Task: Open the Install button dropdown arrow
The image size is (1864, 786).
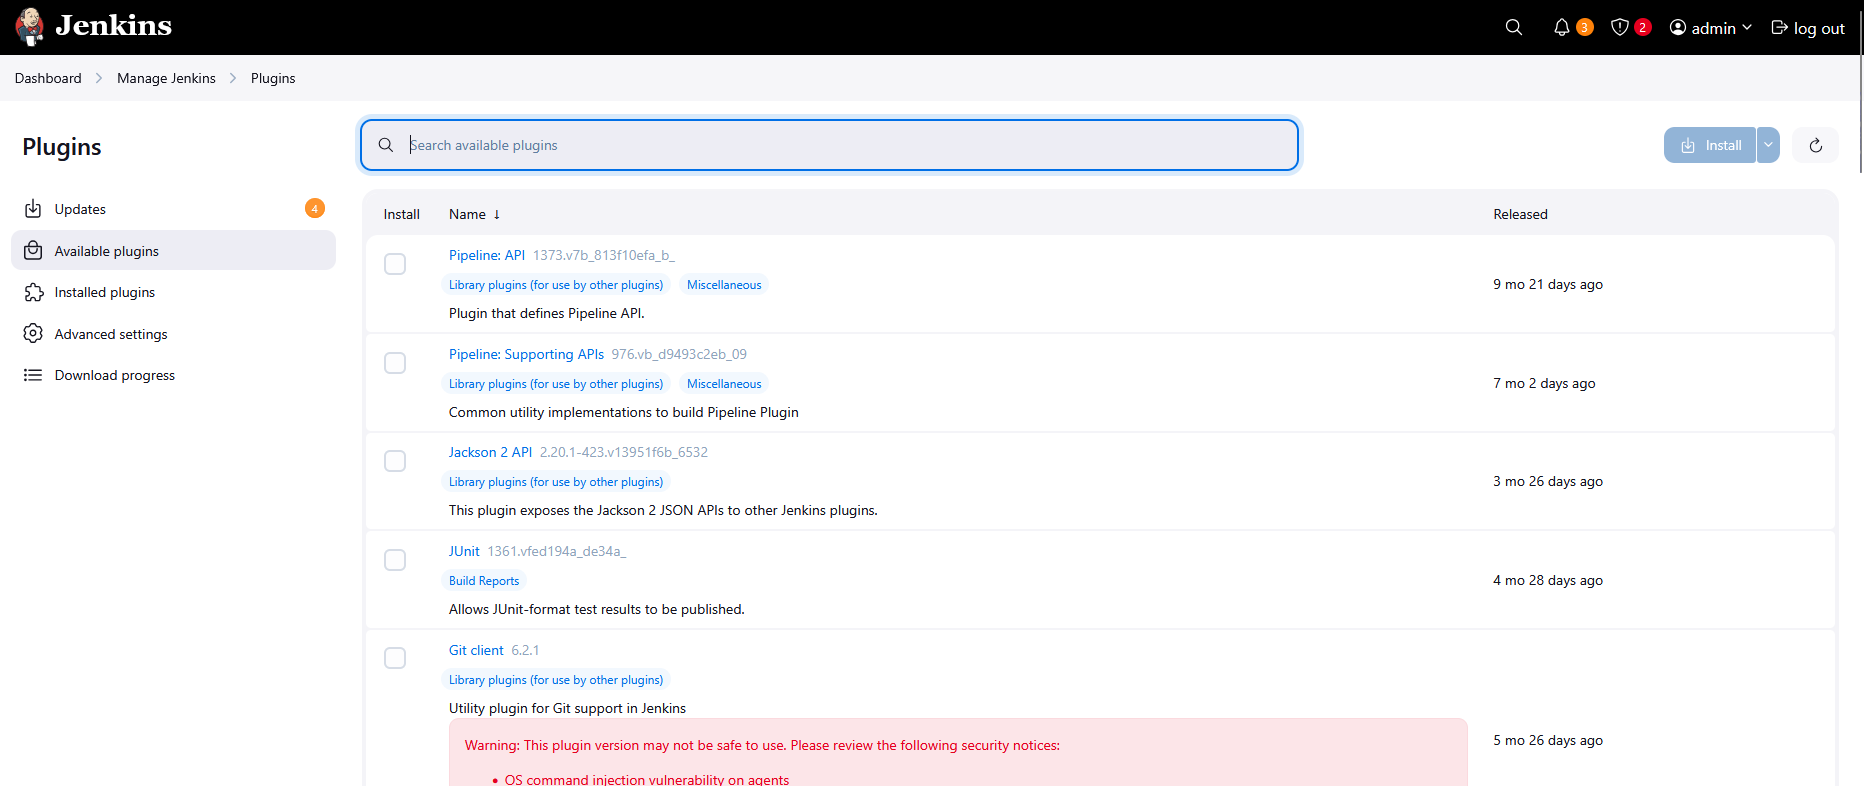Action: 1768,145
